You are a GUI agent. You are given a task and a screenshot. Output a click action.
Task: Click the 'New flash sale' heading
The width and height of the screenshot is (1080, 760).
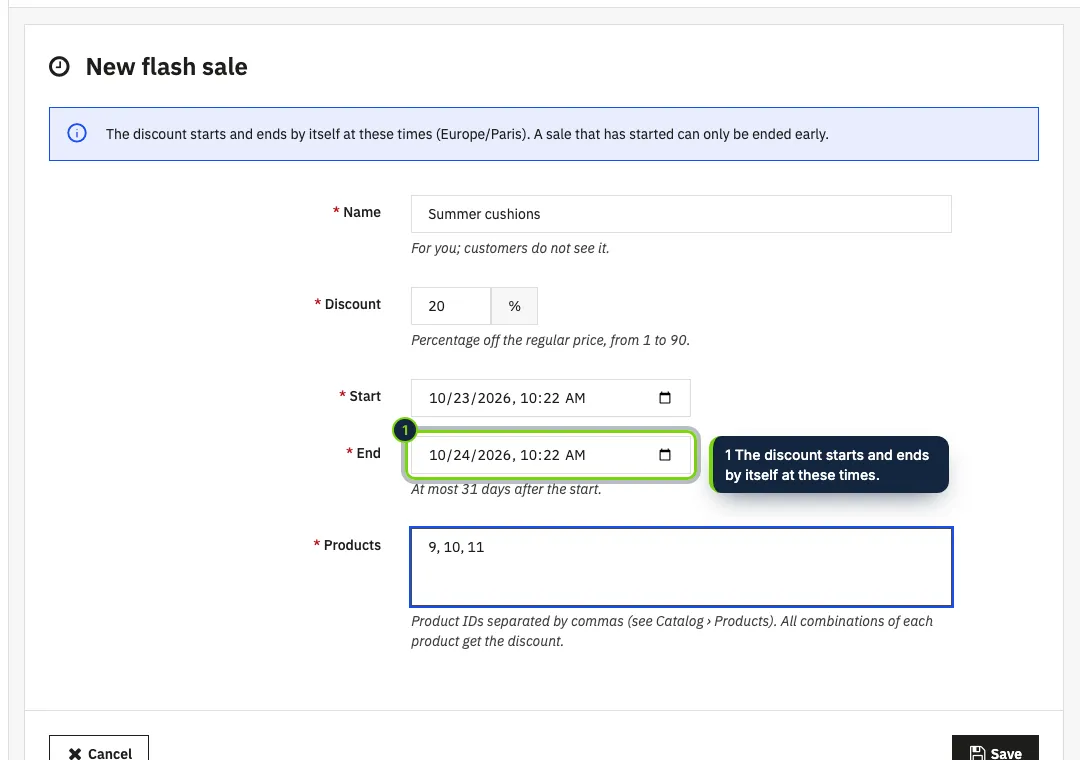(x=167, y=67)
